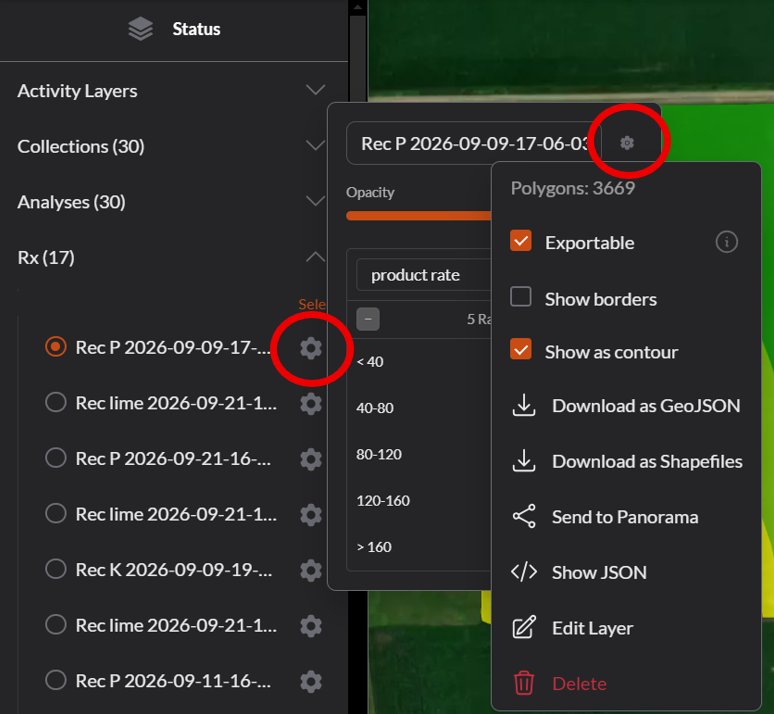774x714 pixels.
Task: Expand the Analyses (30) section
Action: [x=315, y=201]
